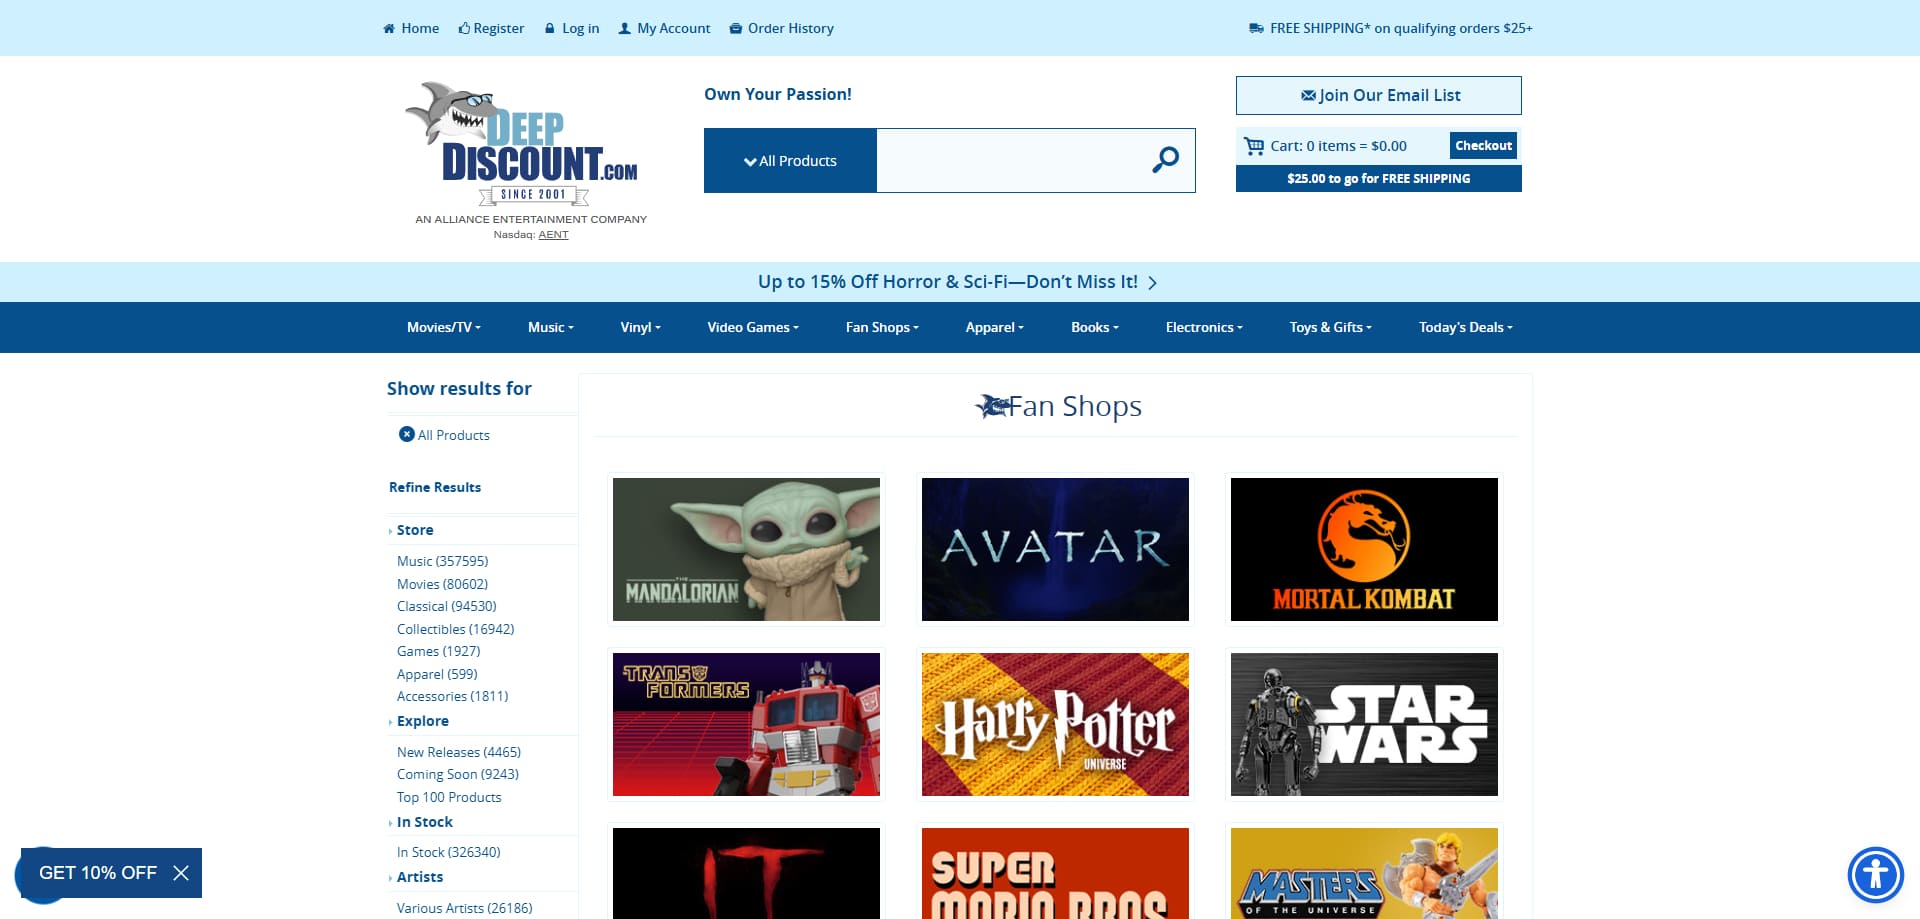
Task: Filter by Various Artists (26186)
Action: [x=464, y=908]
